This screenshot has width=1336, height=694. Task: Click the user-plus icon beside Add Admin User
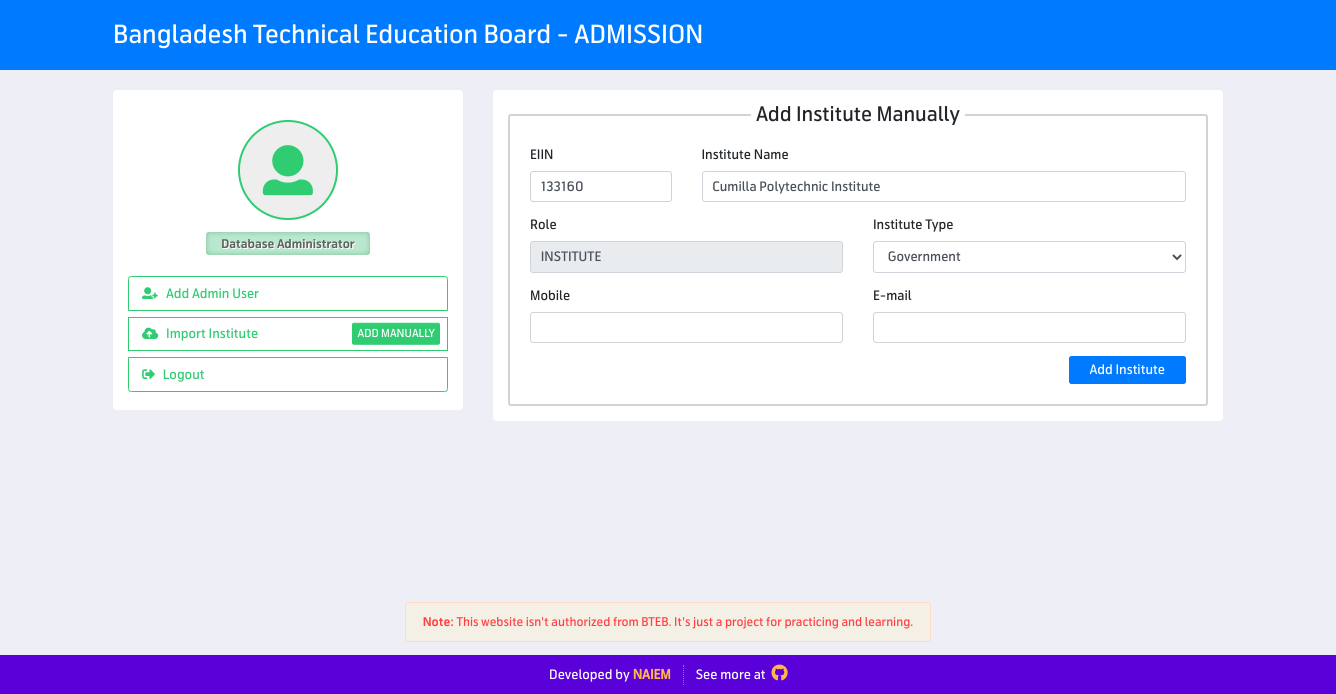tap(149, 293)
